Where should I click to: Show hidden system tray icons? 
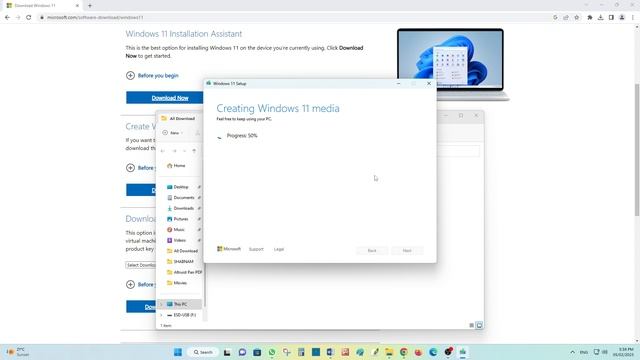click(x=572, y=352)
